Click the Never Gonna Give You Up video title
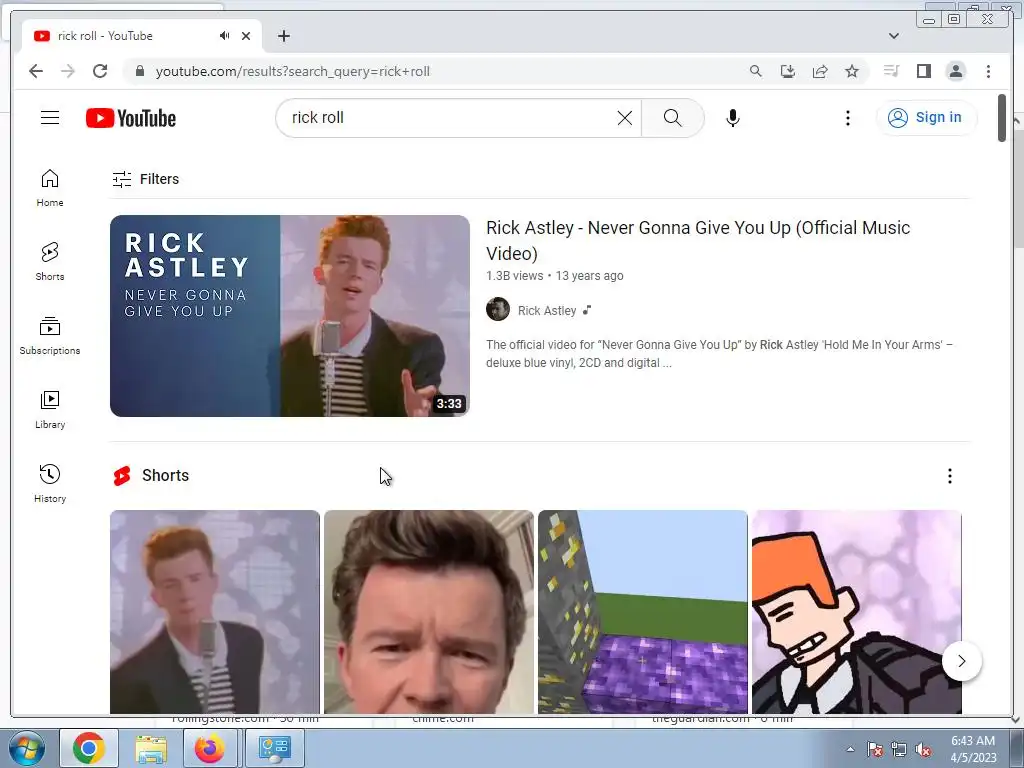The width and height of the screenshot is (1024, 768). [697, 240]
